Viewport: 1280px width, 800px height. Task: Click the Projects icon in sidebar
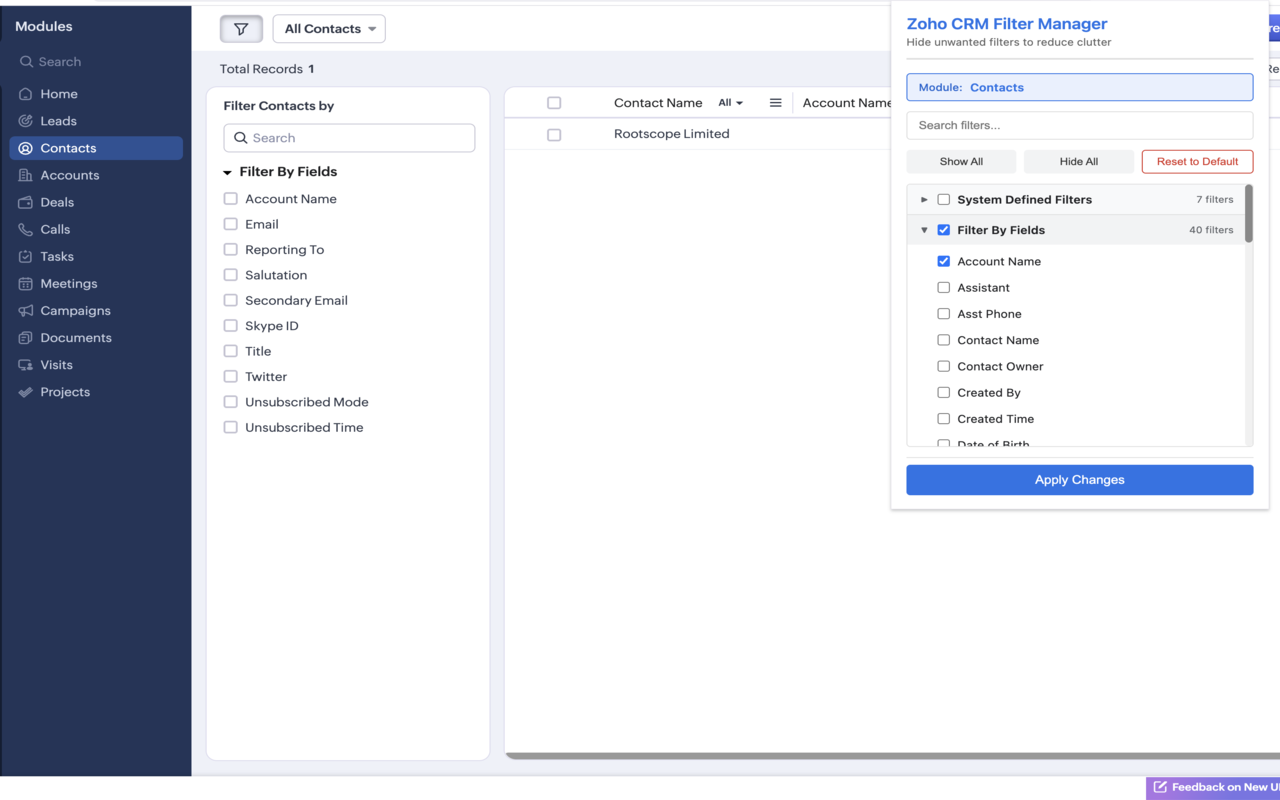[26, 392]
